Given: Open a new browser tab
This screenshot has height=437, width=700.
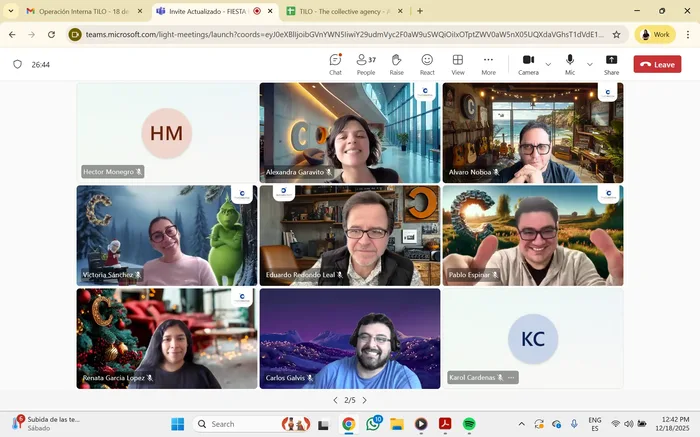Looking at the screenshot, I should click(x=420, y=11).
